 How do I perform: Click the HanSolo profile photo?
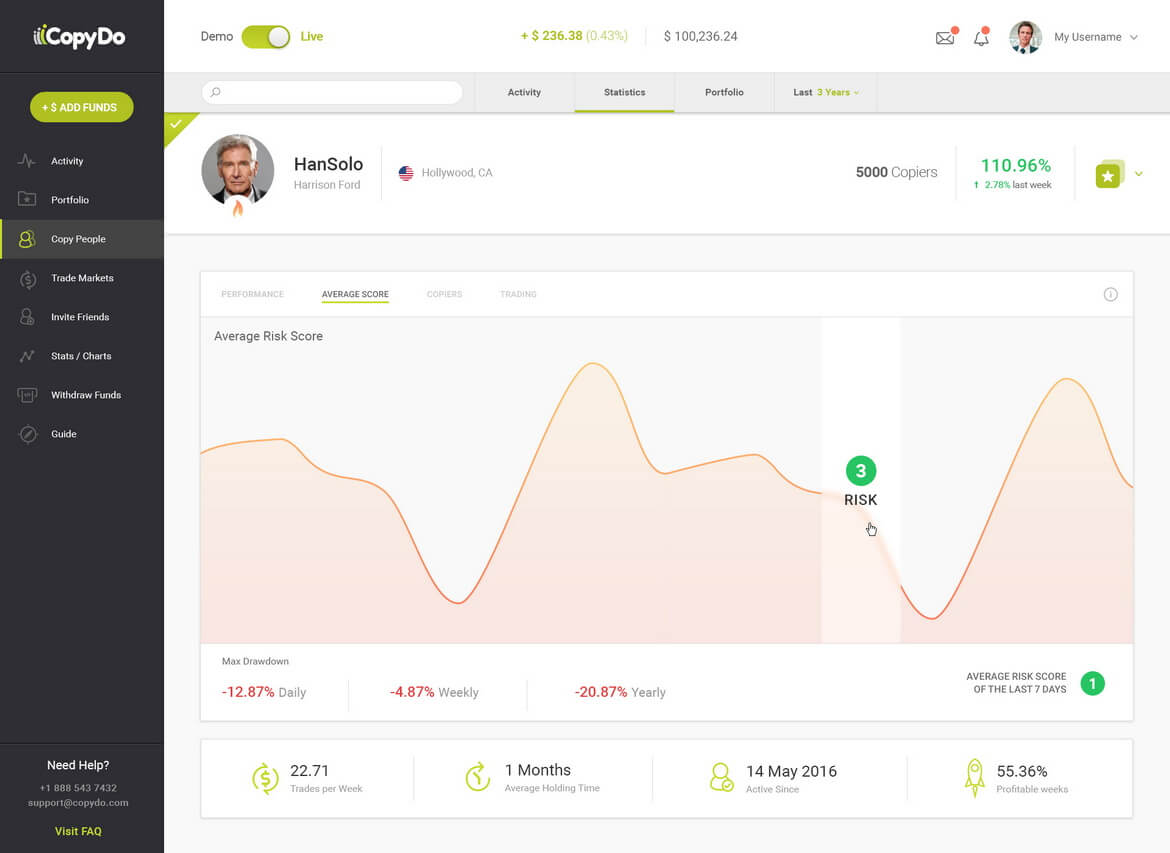[238, 169]
